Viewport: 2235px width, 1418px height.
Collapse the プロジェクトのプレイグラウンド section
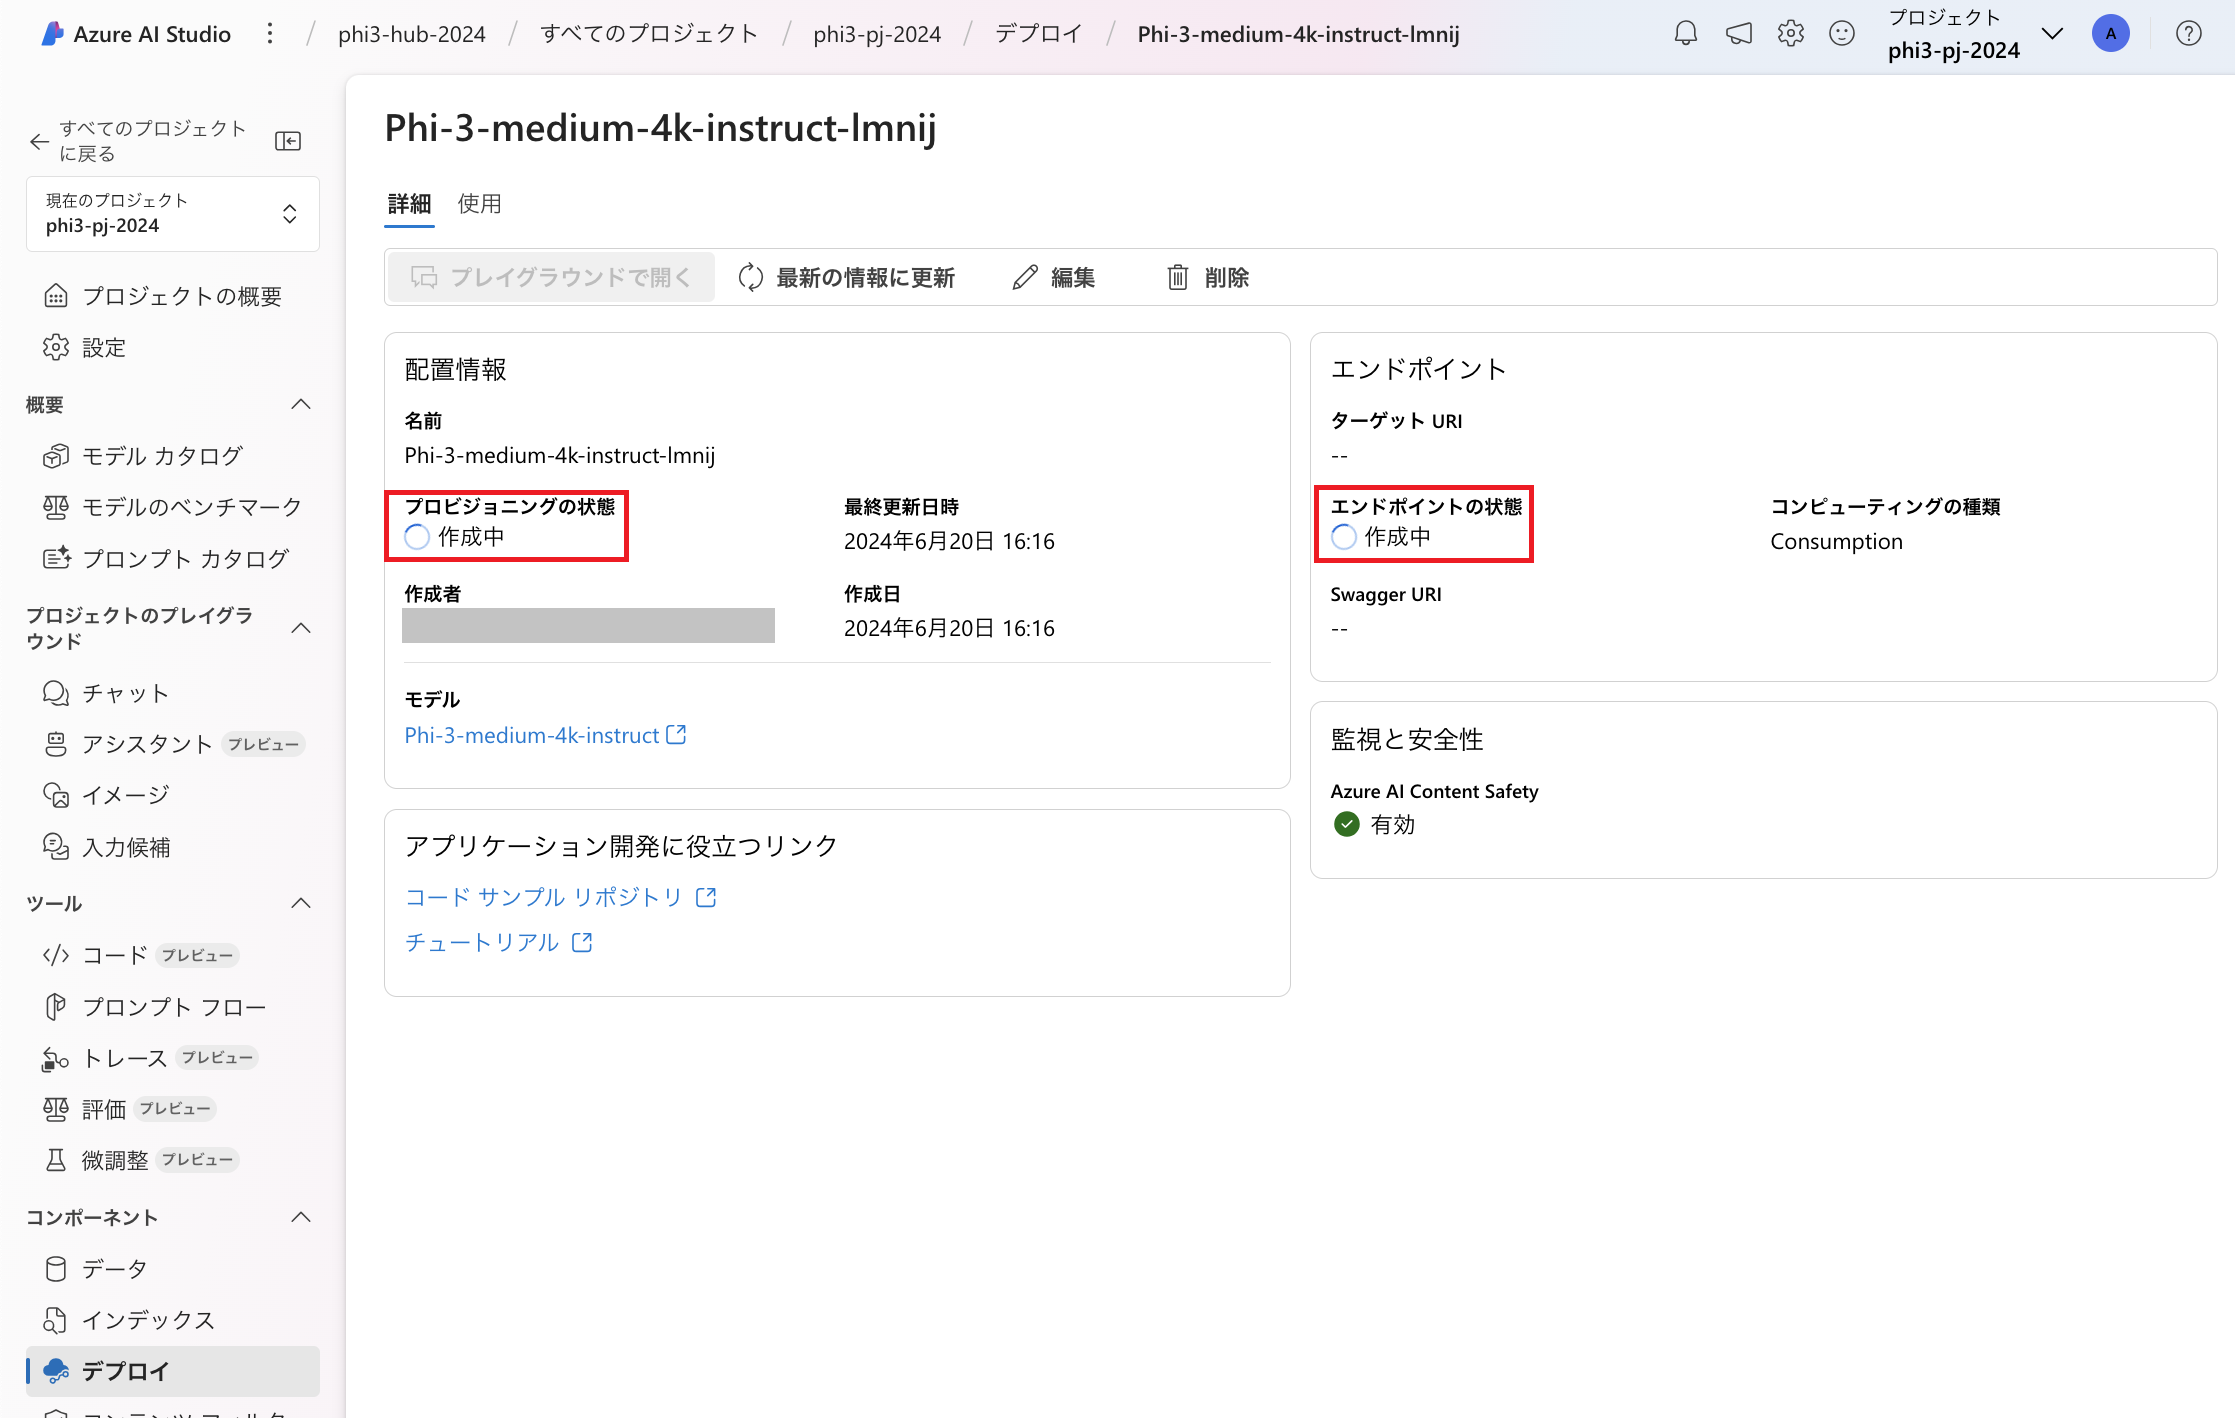coord(300,628)
